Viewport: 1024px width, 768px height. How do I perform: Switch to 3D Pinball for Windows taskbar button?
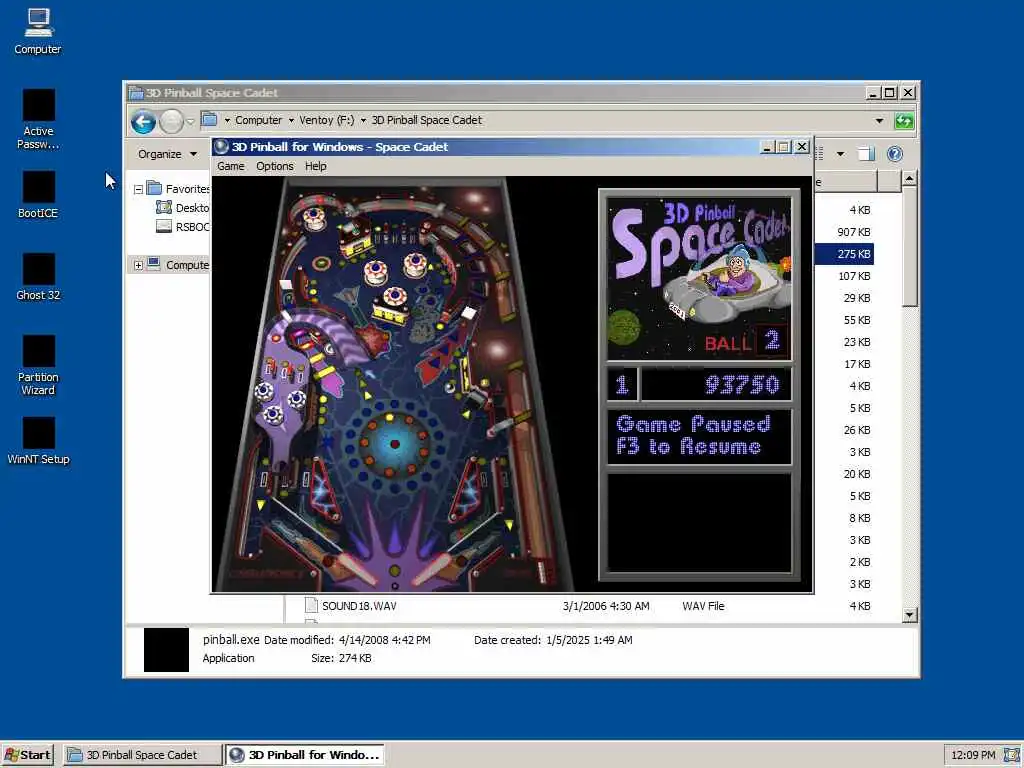[x=304, y=755]
